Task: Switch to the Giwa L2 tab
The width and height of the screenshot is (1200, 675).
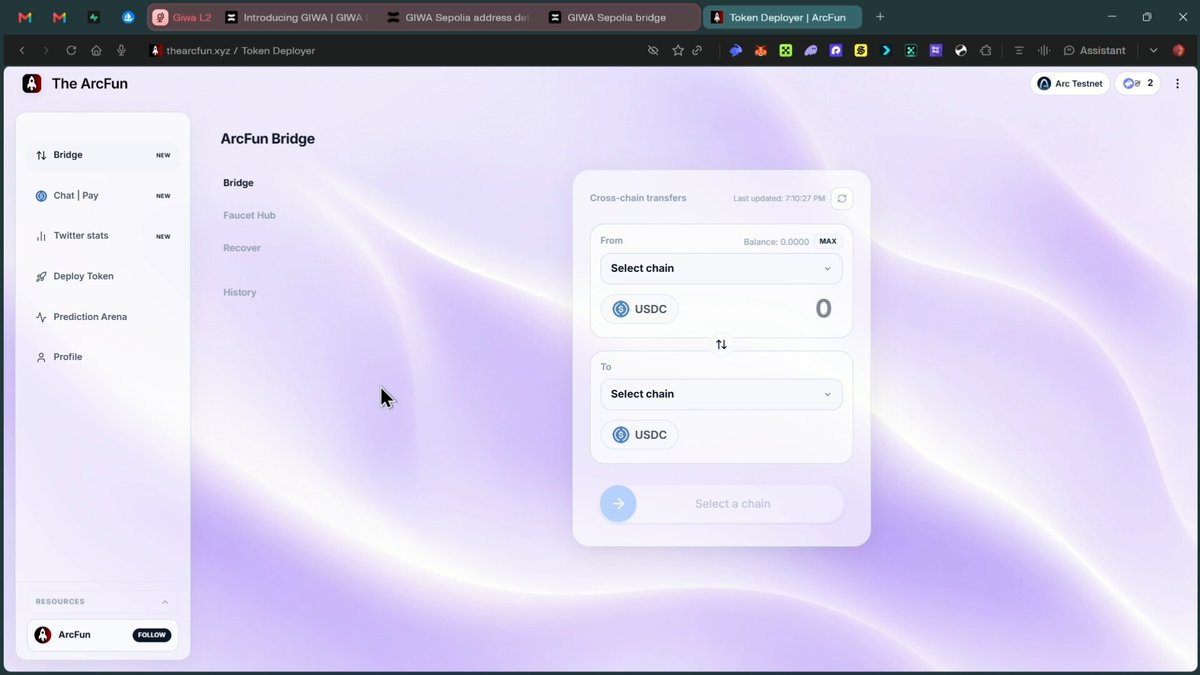Action: tap(182, 17)
